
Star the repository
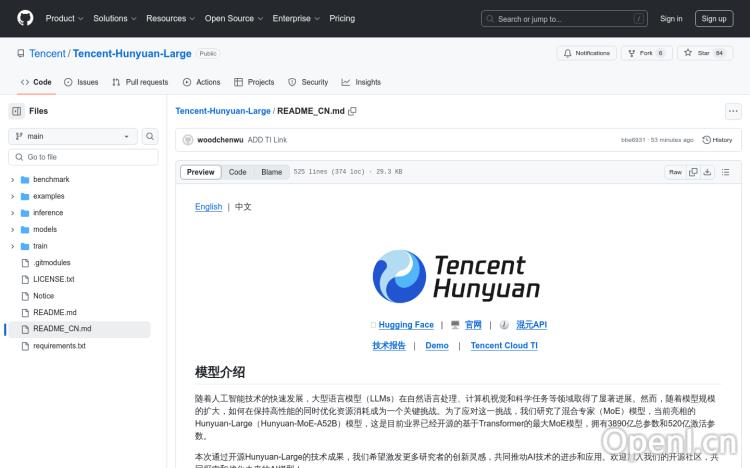(705, 53)
